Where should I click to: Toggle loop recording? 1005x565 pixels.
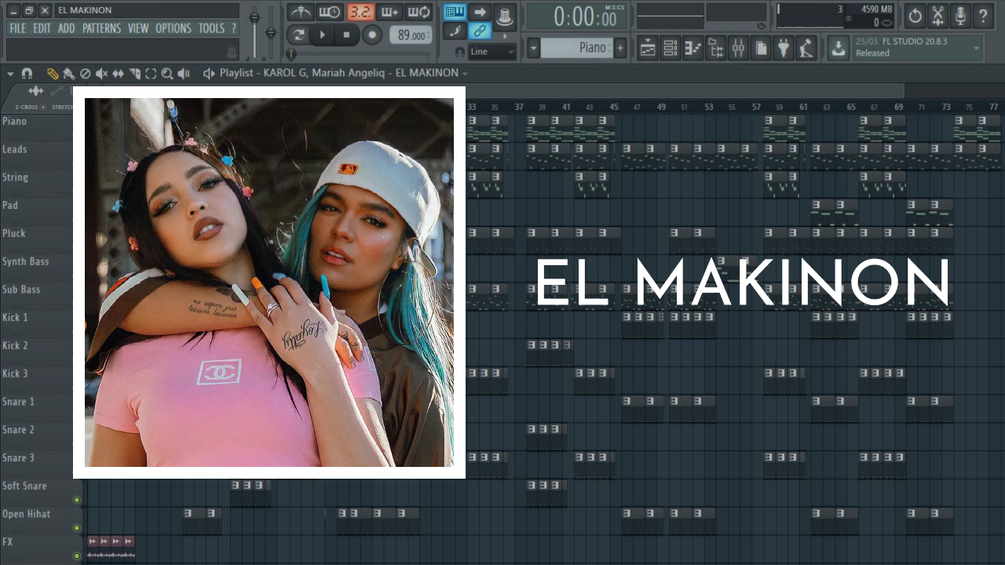(x=419, y=12)
